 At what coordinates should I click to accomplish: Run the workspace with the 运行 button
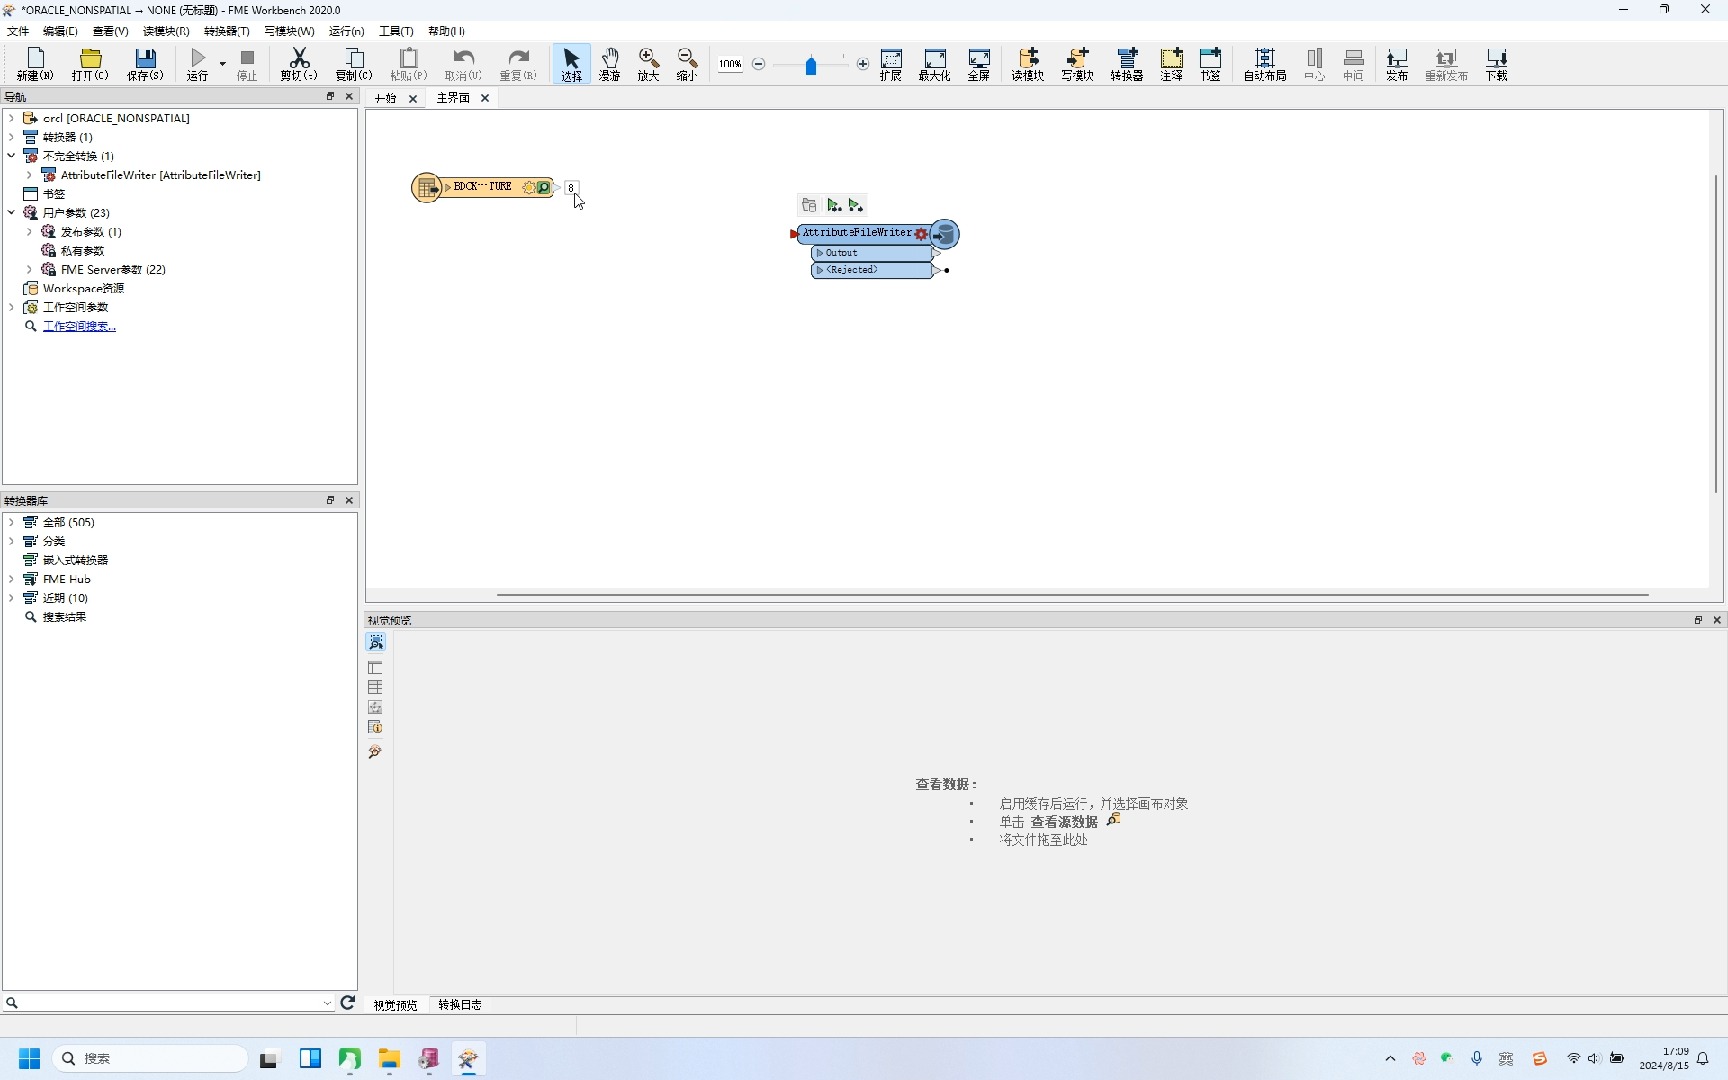tap(198, 64)
